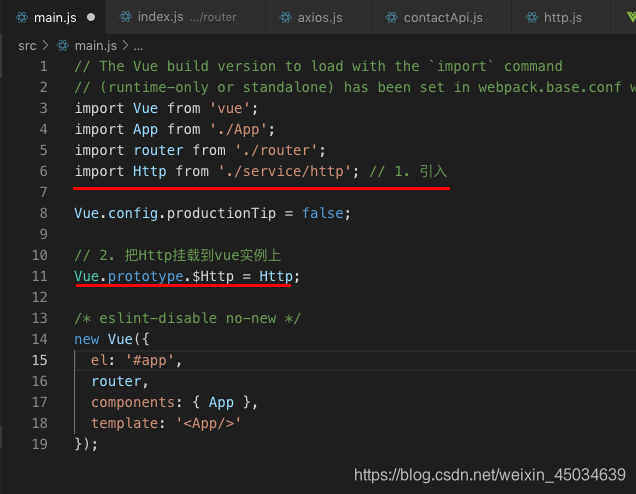The width and height of the screenshot is (636, 494).
Task: Click 'prototype' on line 11
Action: pos(146,276)
